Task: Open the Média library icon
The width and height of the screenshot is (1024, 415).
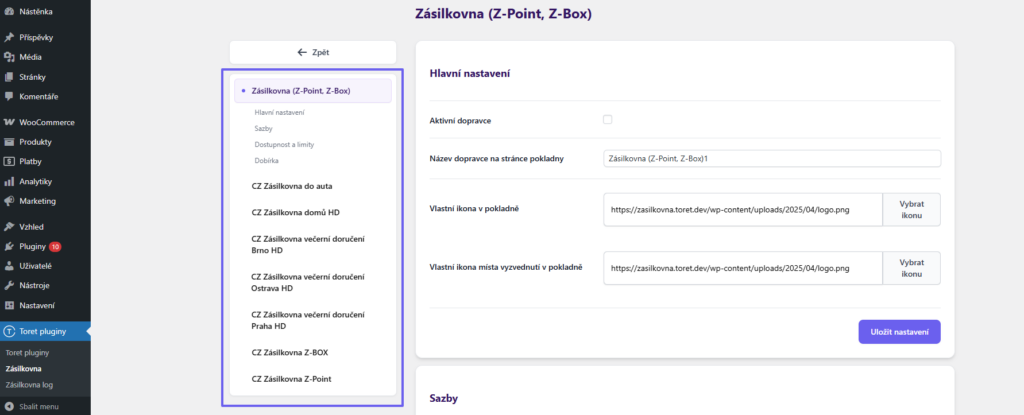Action: pos(9,57)
